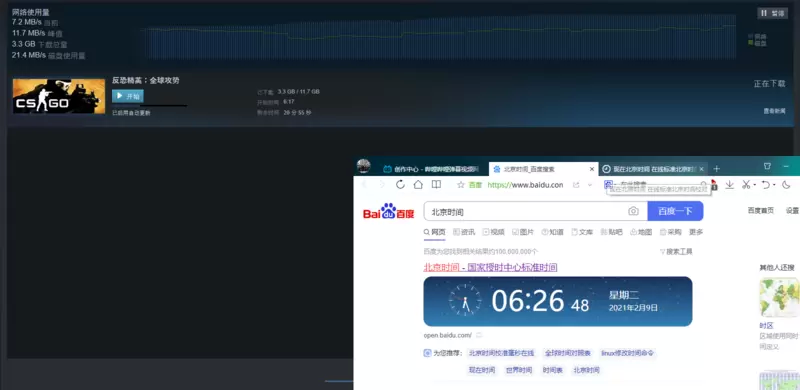
Task: Open the 时区 world map thumbnail
Action: [780, 298]
